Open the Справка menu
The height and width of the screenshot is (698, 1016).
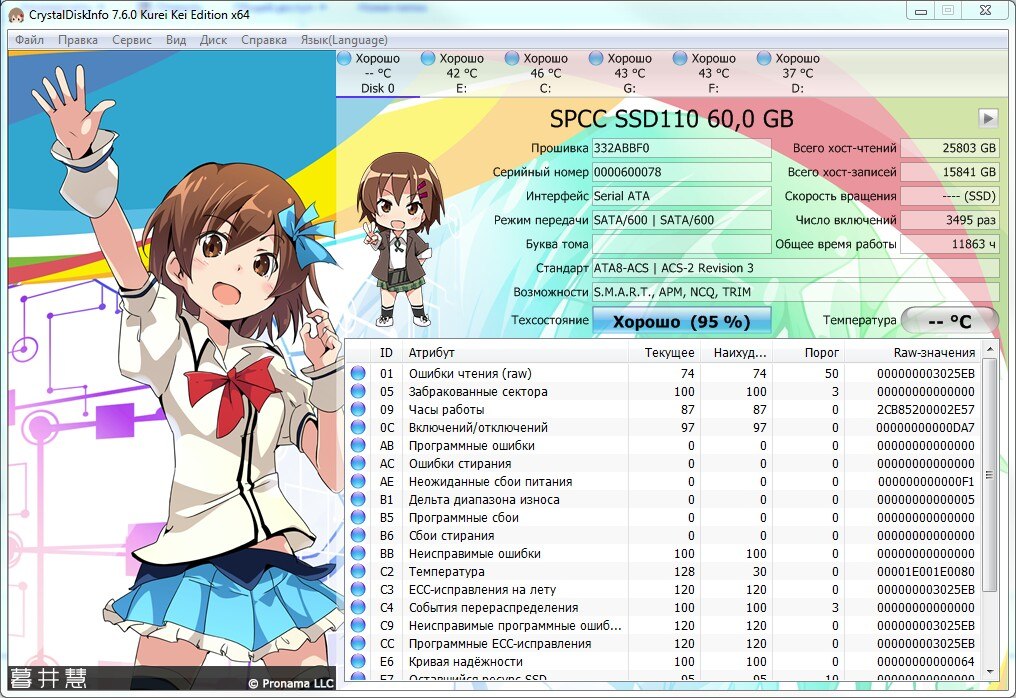(x=264, y=40)
